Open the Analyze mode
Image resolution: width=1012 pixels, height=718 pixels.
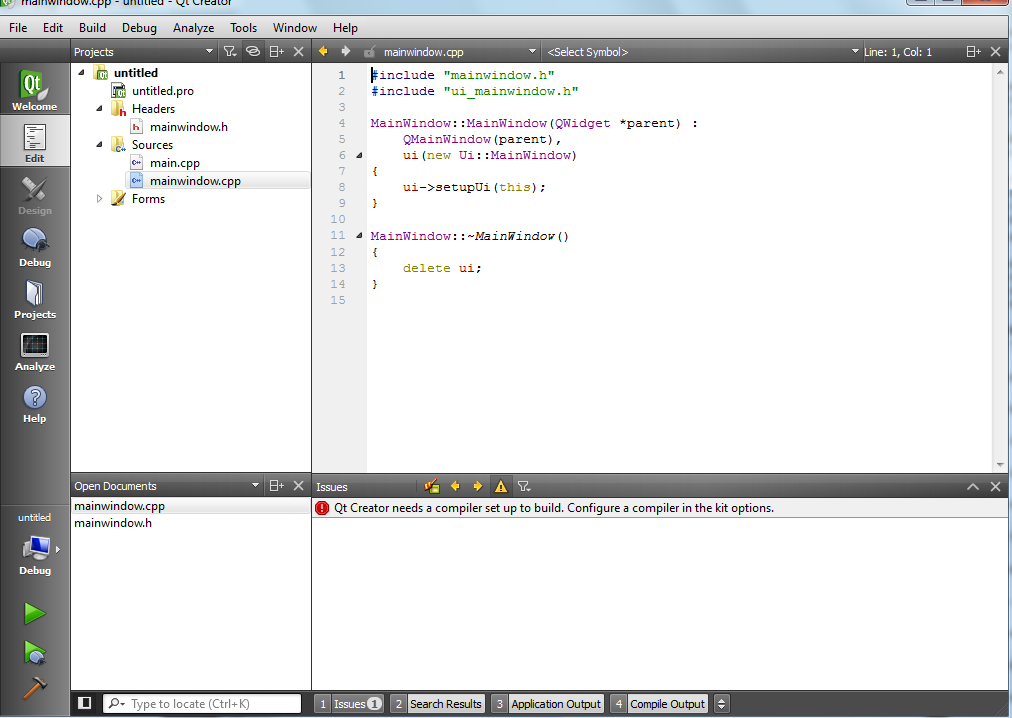pos(35,351)
